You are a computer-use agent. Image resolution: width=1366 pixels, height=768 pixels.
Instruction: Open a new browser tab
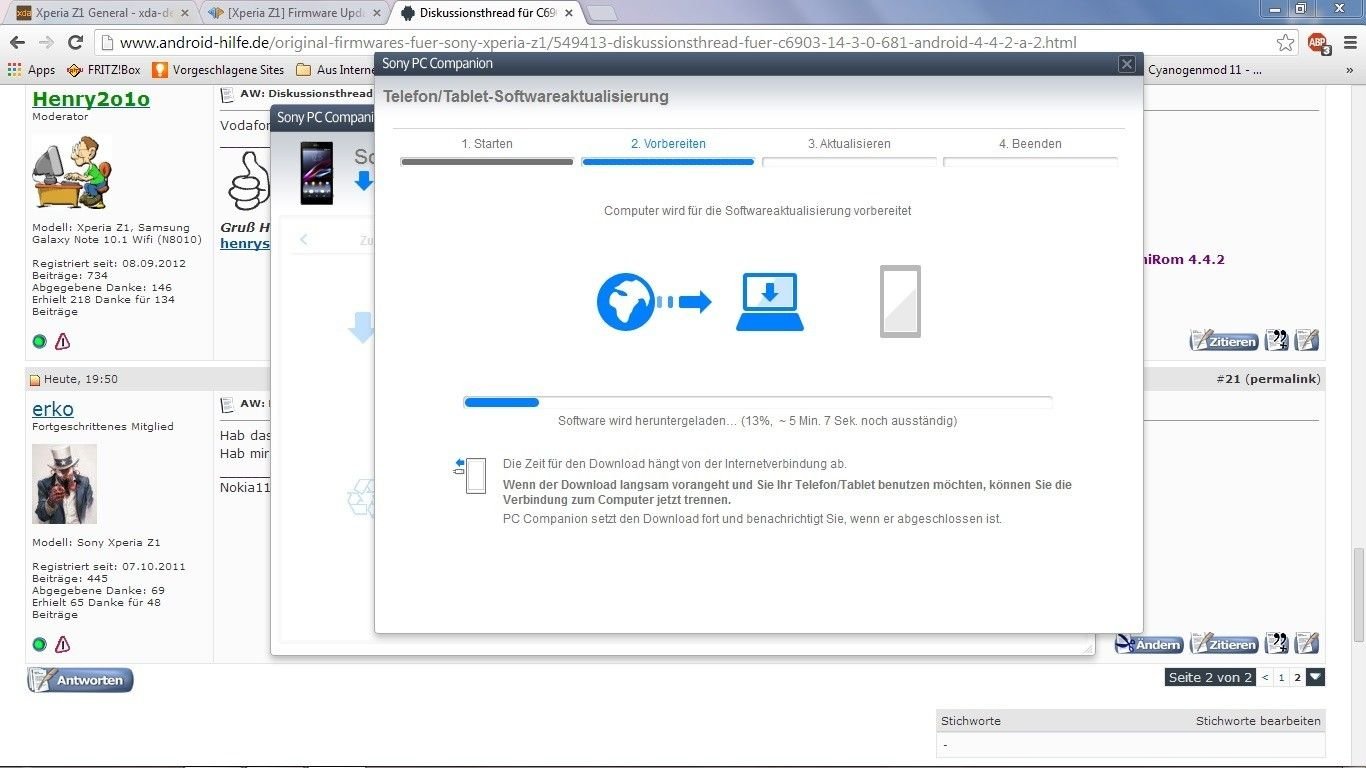pyautogui.click(x=601, y=13)
